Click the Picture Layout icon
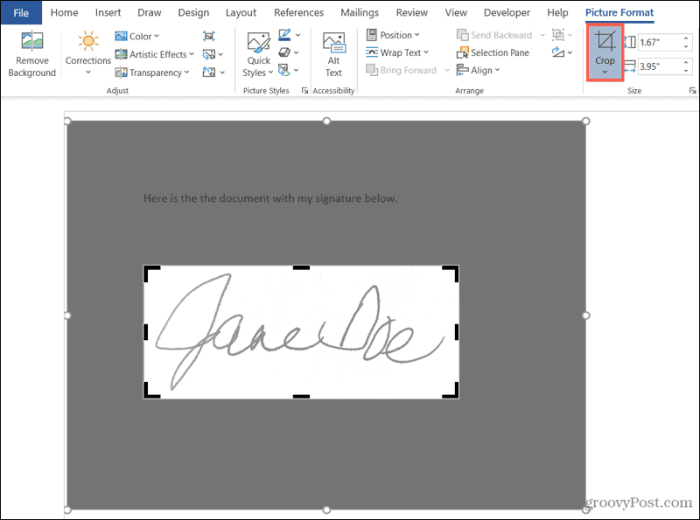The height and width of the screenshot is (520, 700). click(x=284, y=70)
